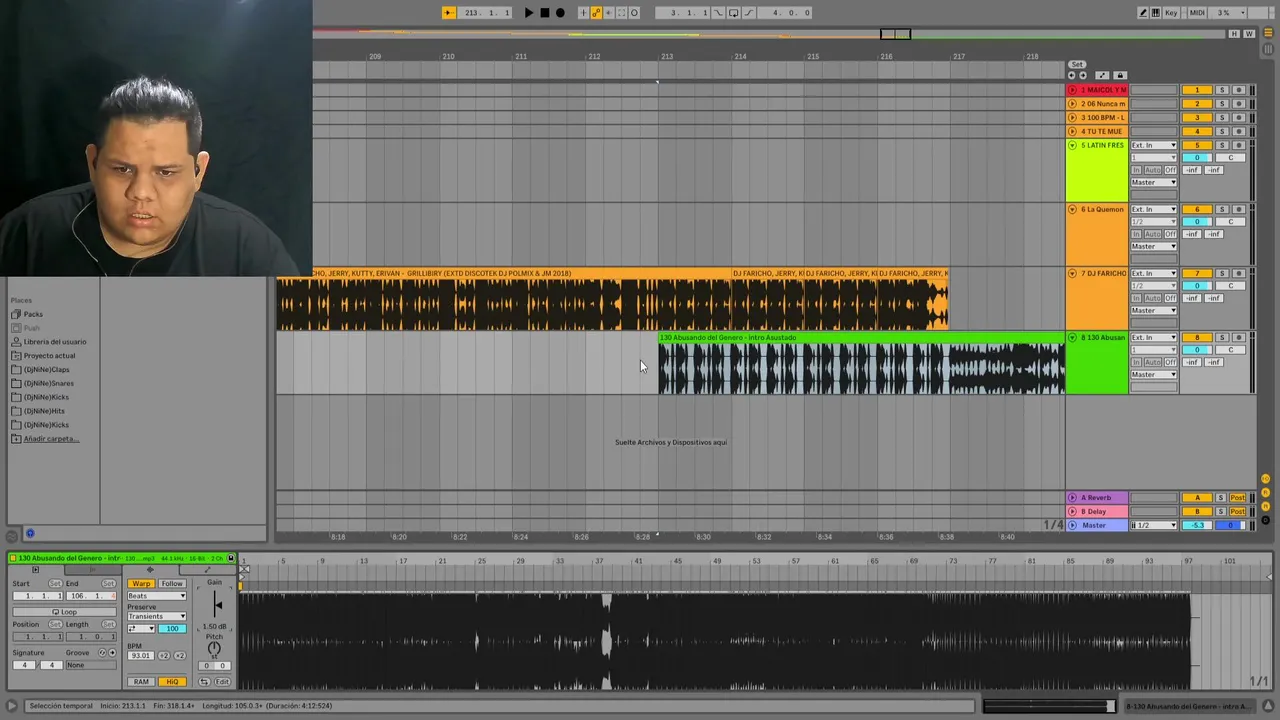Adjust the clip Gain slider
The width and height of the screenshot is (1280, 720).
[215, 604]
